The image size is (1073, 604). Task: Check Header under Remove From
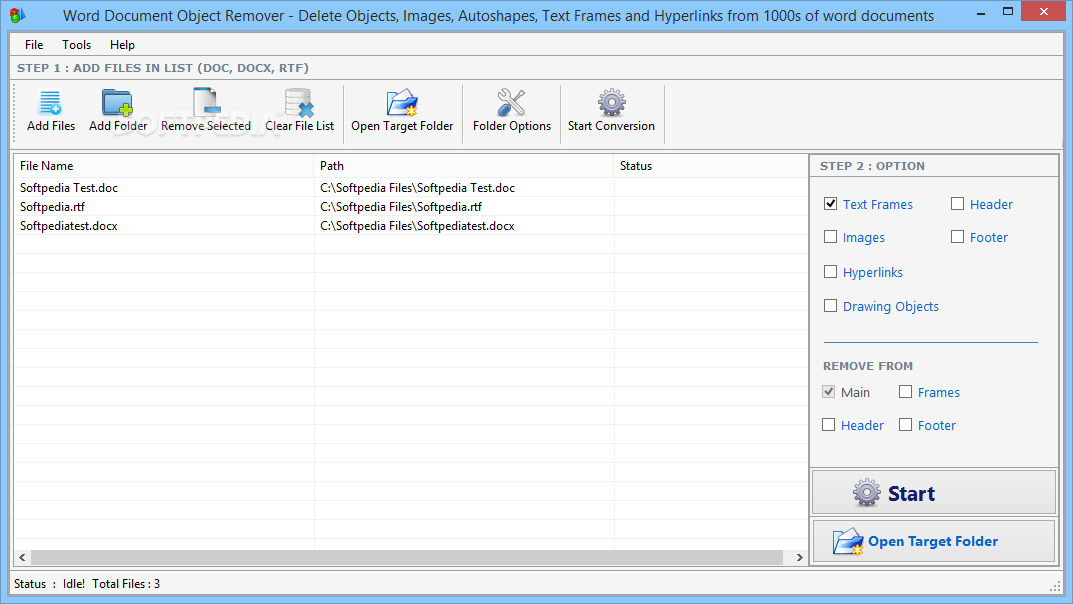[829, 425]
